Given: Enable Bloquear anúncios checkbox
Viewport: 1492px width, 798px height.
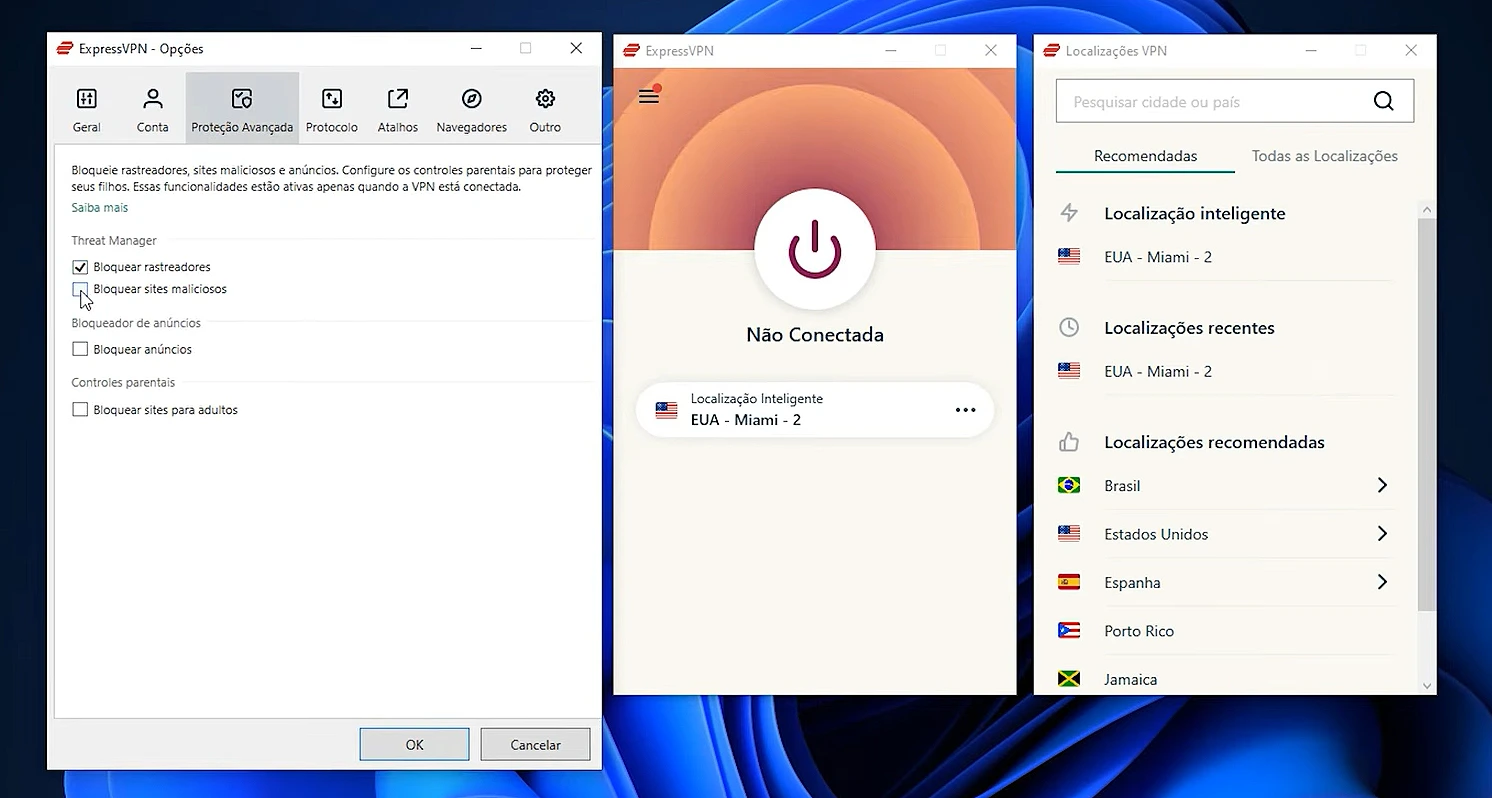Looking at the screenshot, I should click(80, 350).
